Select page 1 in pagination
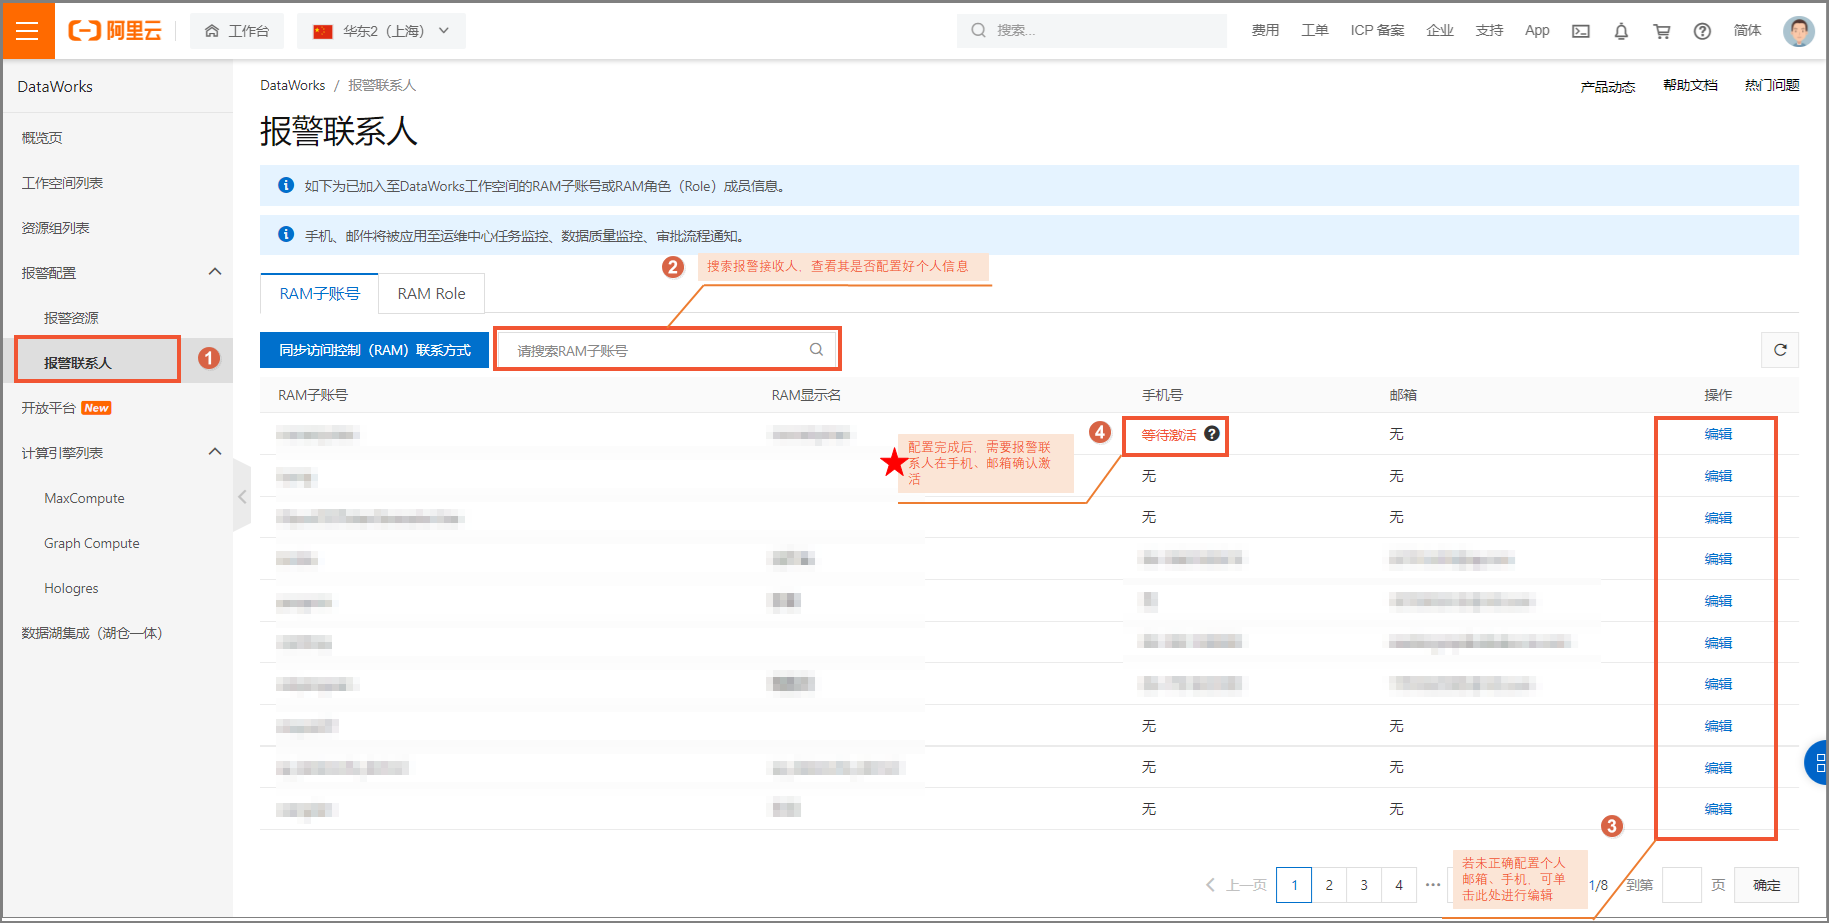 click(x=1294, y=885)
